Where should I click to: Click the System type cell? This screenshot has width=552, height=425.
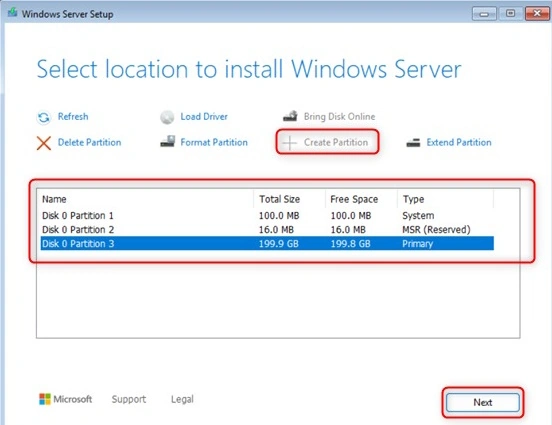(418, 215)
